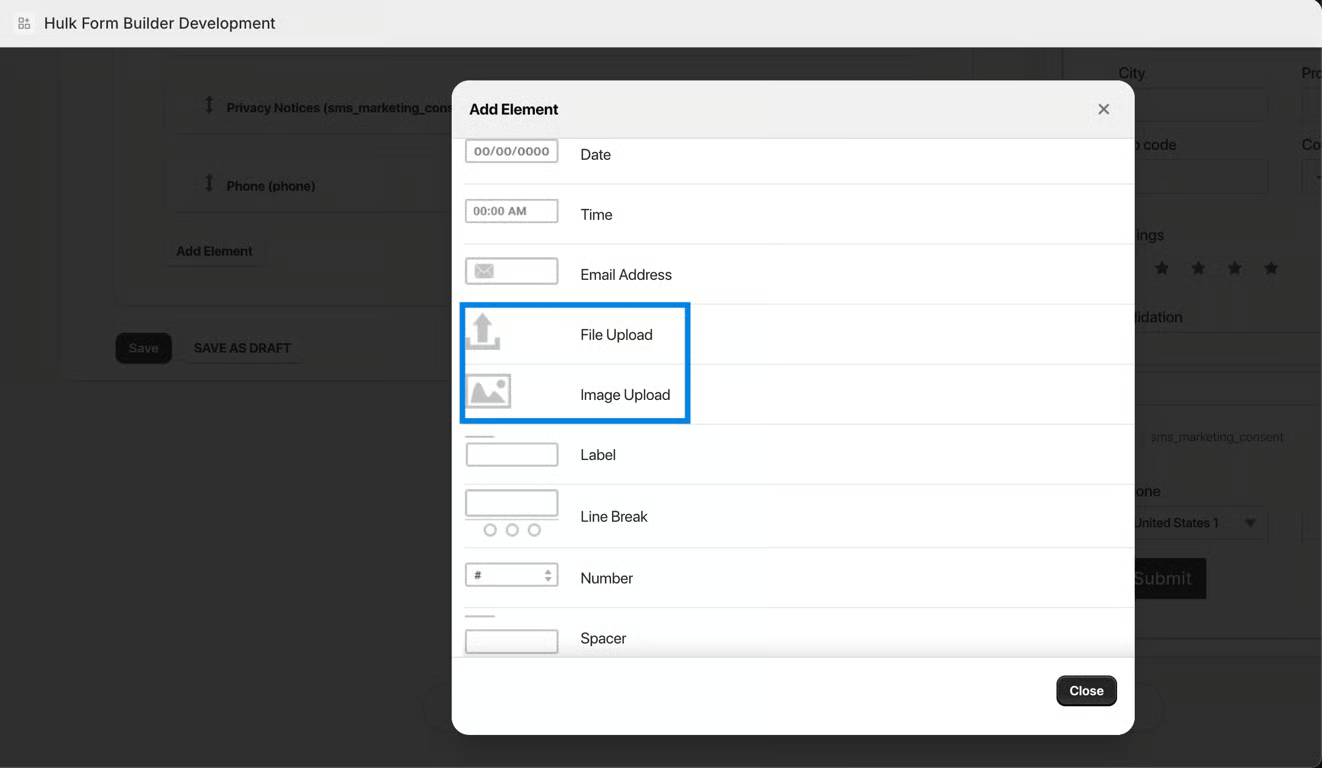Click the reorder arrow for Phone row
Screen dimensions: 1322x768
pyautogui.click(x=209, y=183)
